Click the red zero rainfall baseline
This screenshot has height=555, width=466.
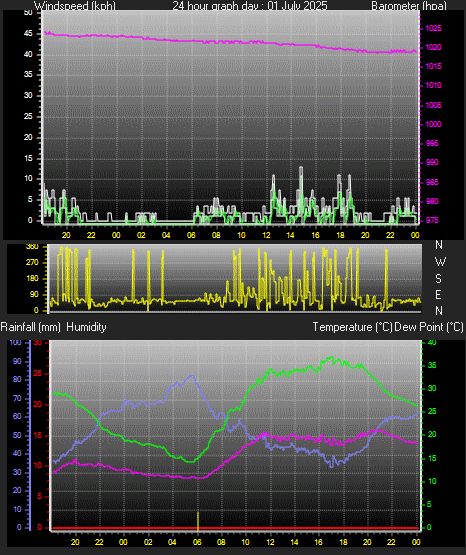click(x=235, y=528)
